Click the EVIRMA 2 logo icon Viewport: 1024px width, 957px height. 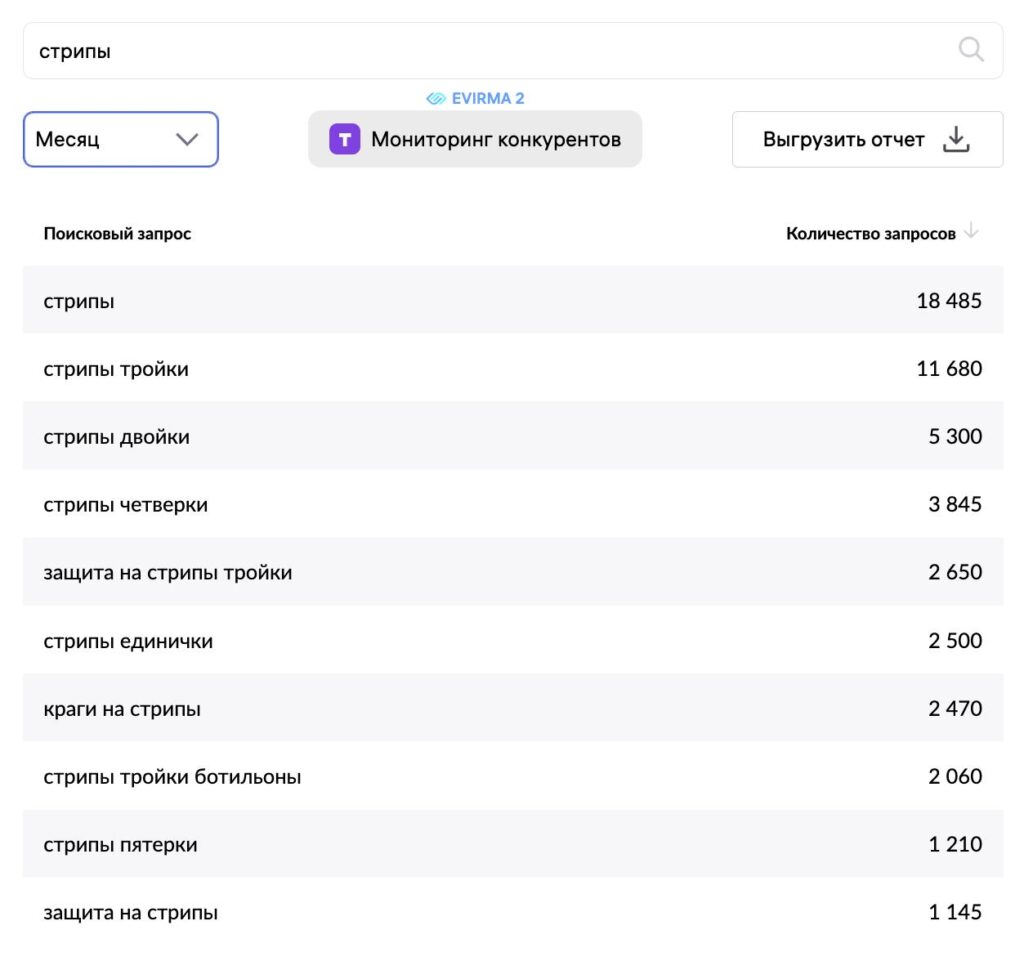click(436, 99)
